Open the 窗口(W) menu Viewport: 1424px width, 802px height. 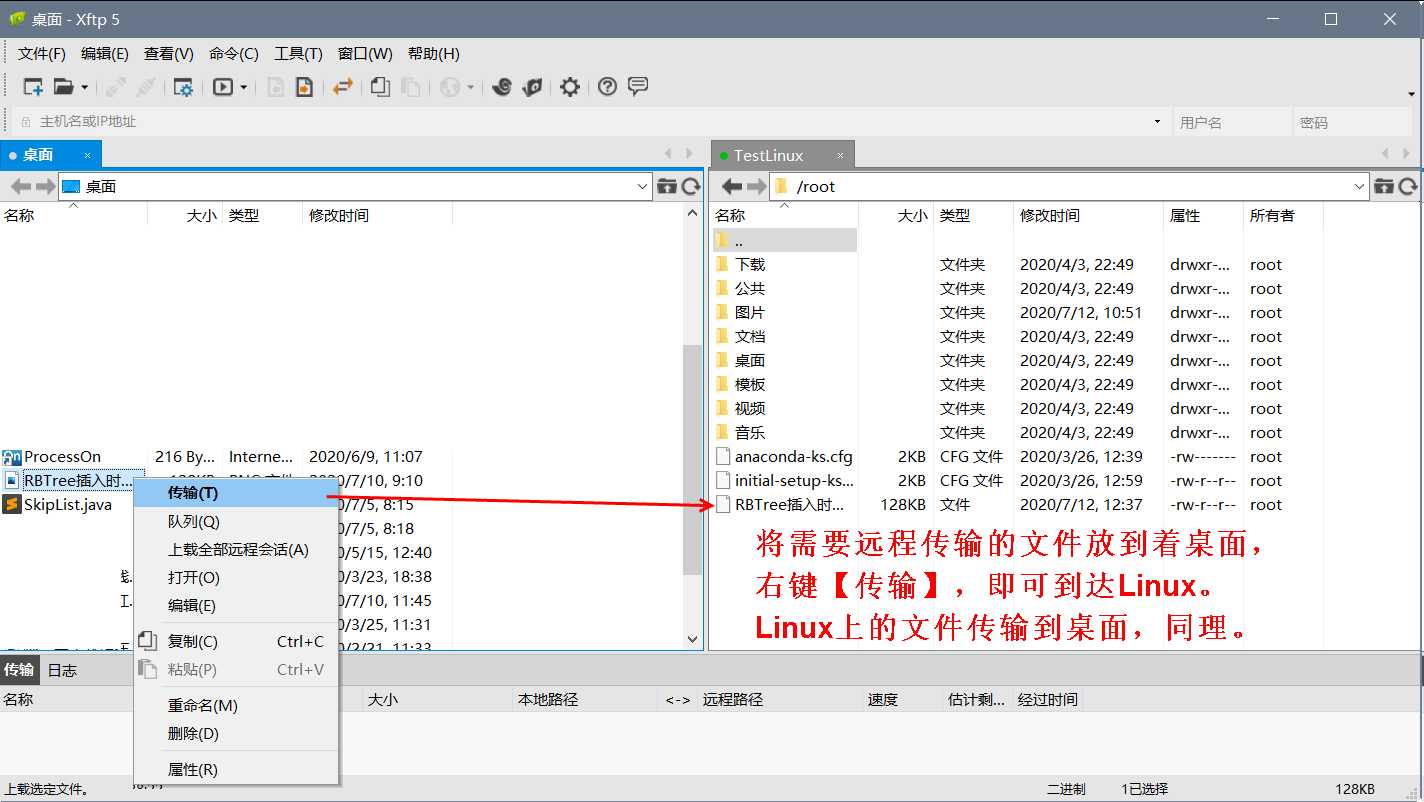click(365, 54)
